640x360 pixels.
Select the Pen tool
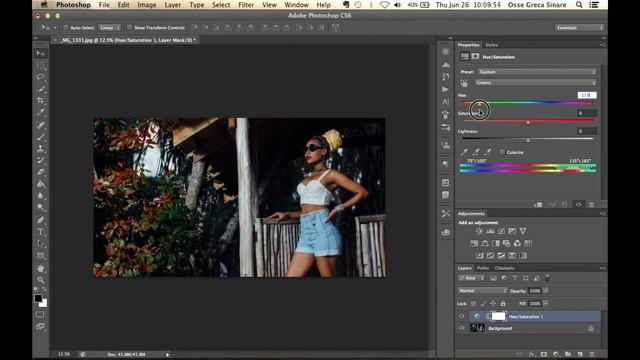pyautogui.click(x=40, y=220)
